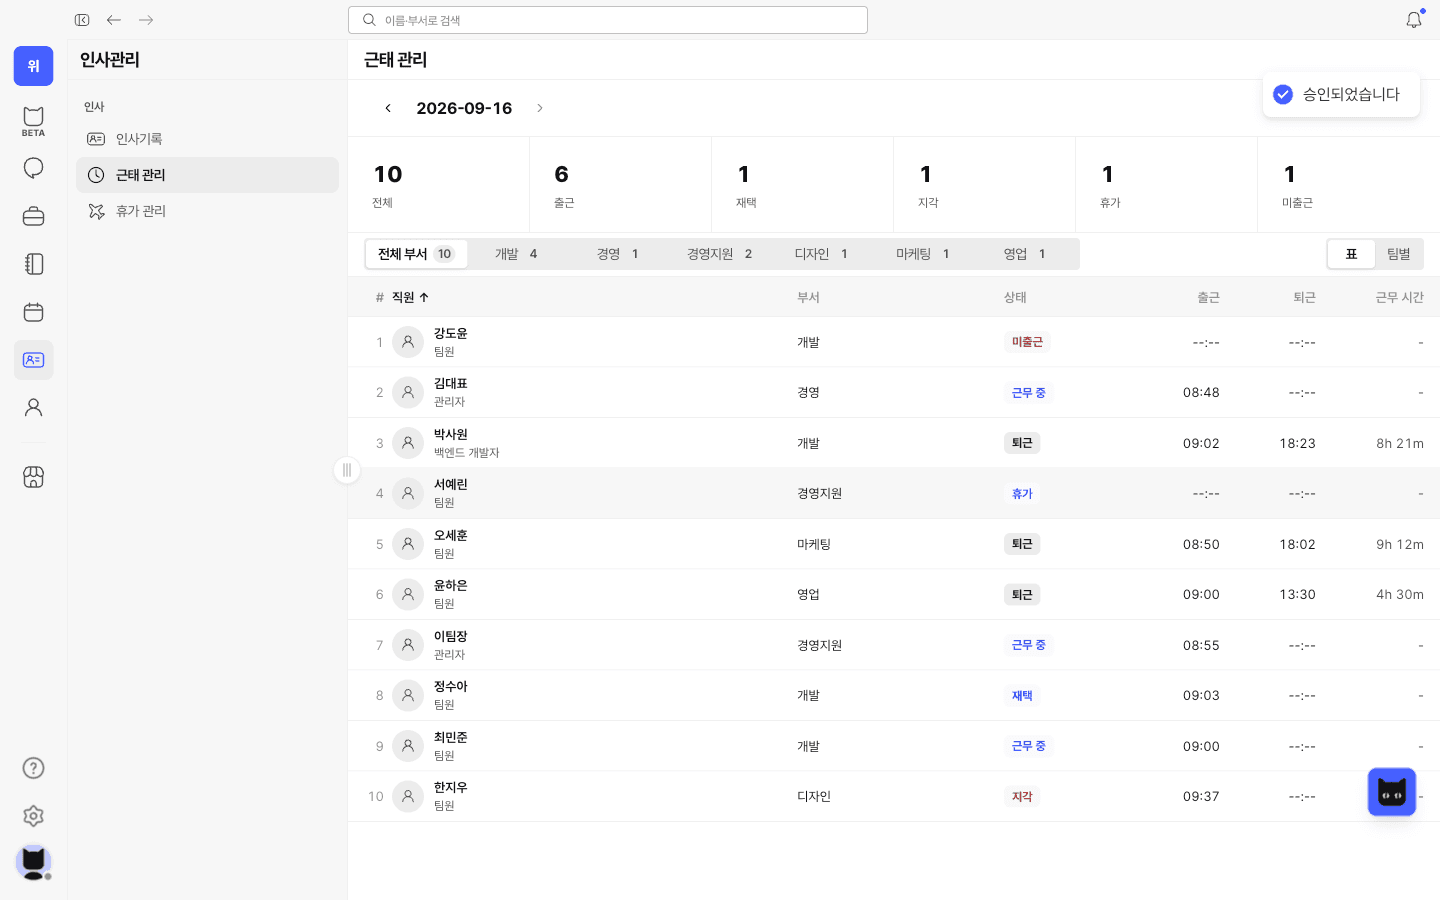
Task: Click the 부서 column header
Action: pyautogui.click(x=808, y=297)
